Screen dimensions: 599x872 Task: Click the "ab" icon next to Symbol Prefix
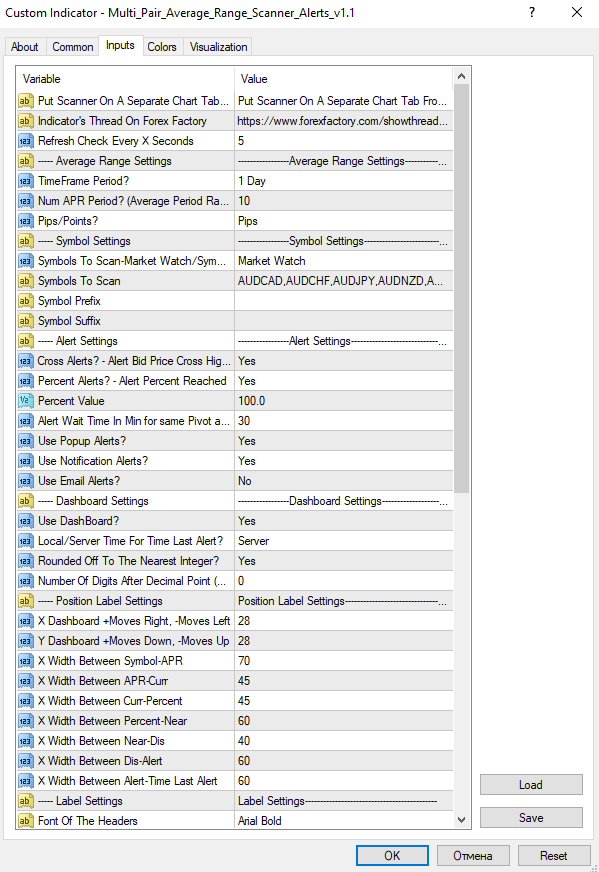(x=23, y=301)
